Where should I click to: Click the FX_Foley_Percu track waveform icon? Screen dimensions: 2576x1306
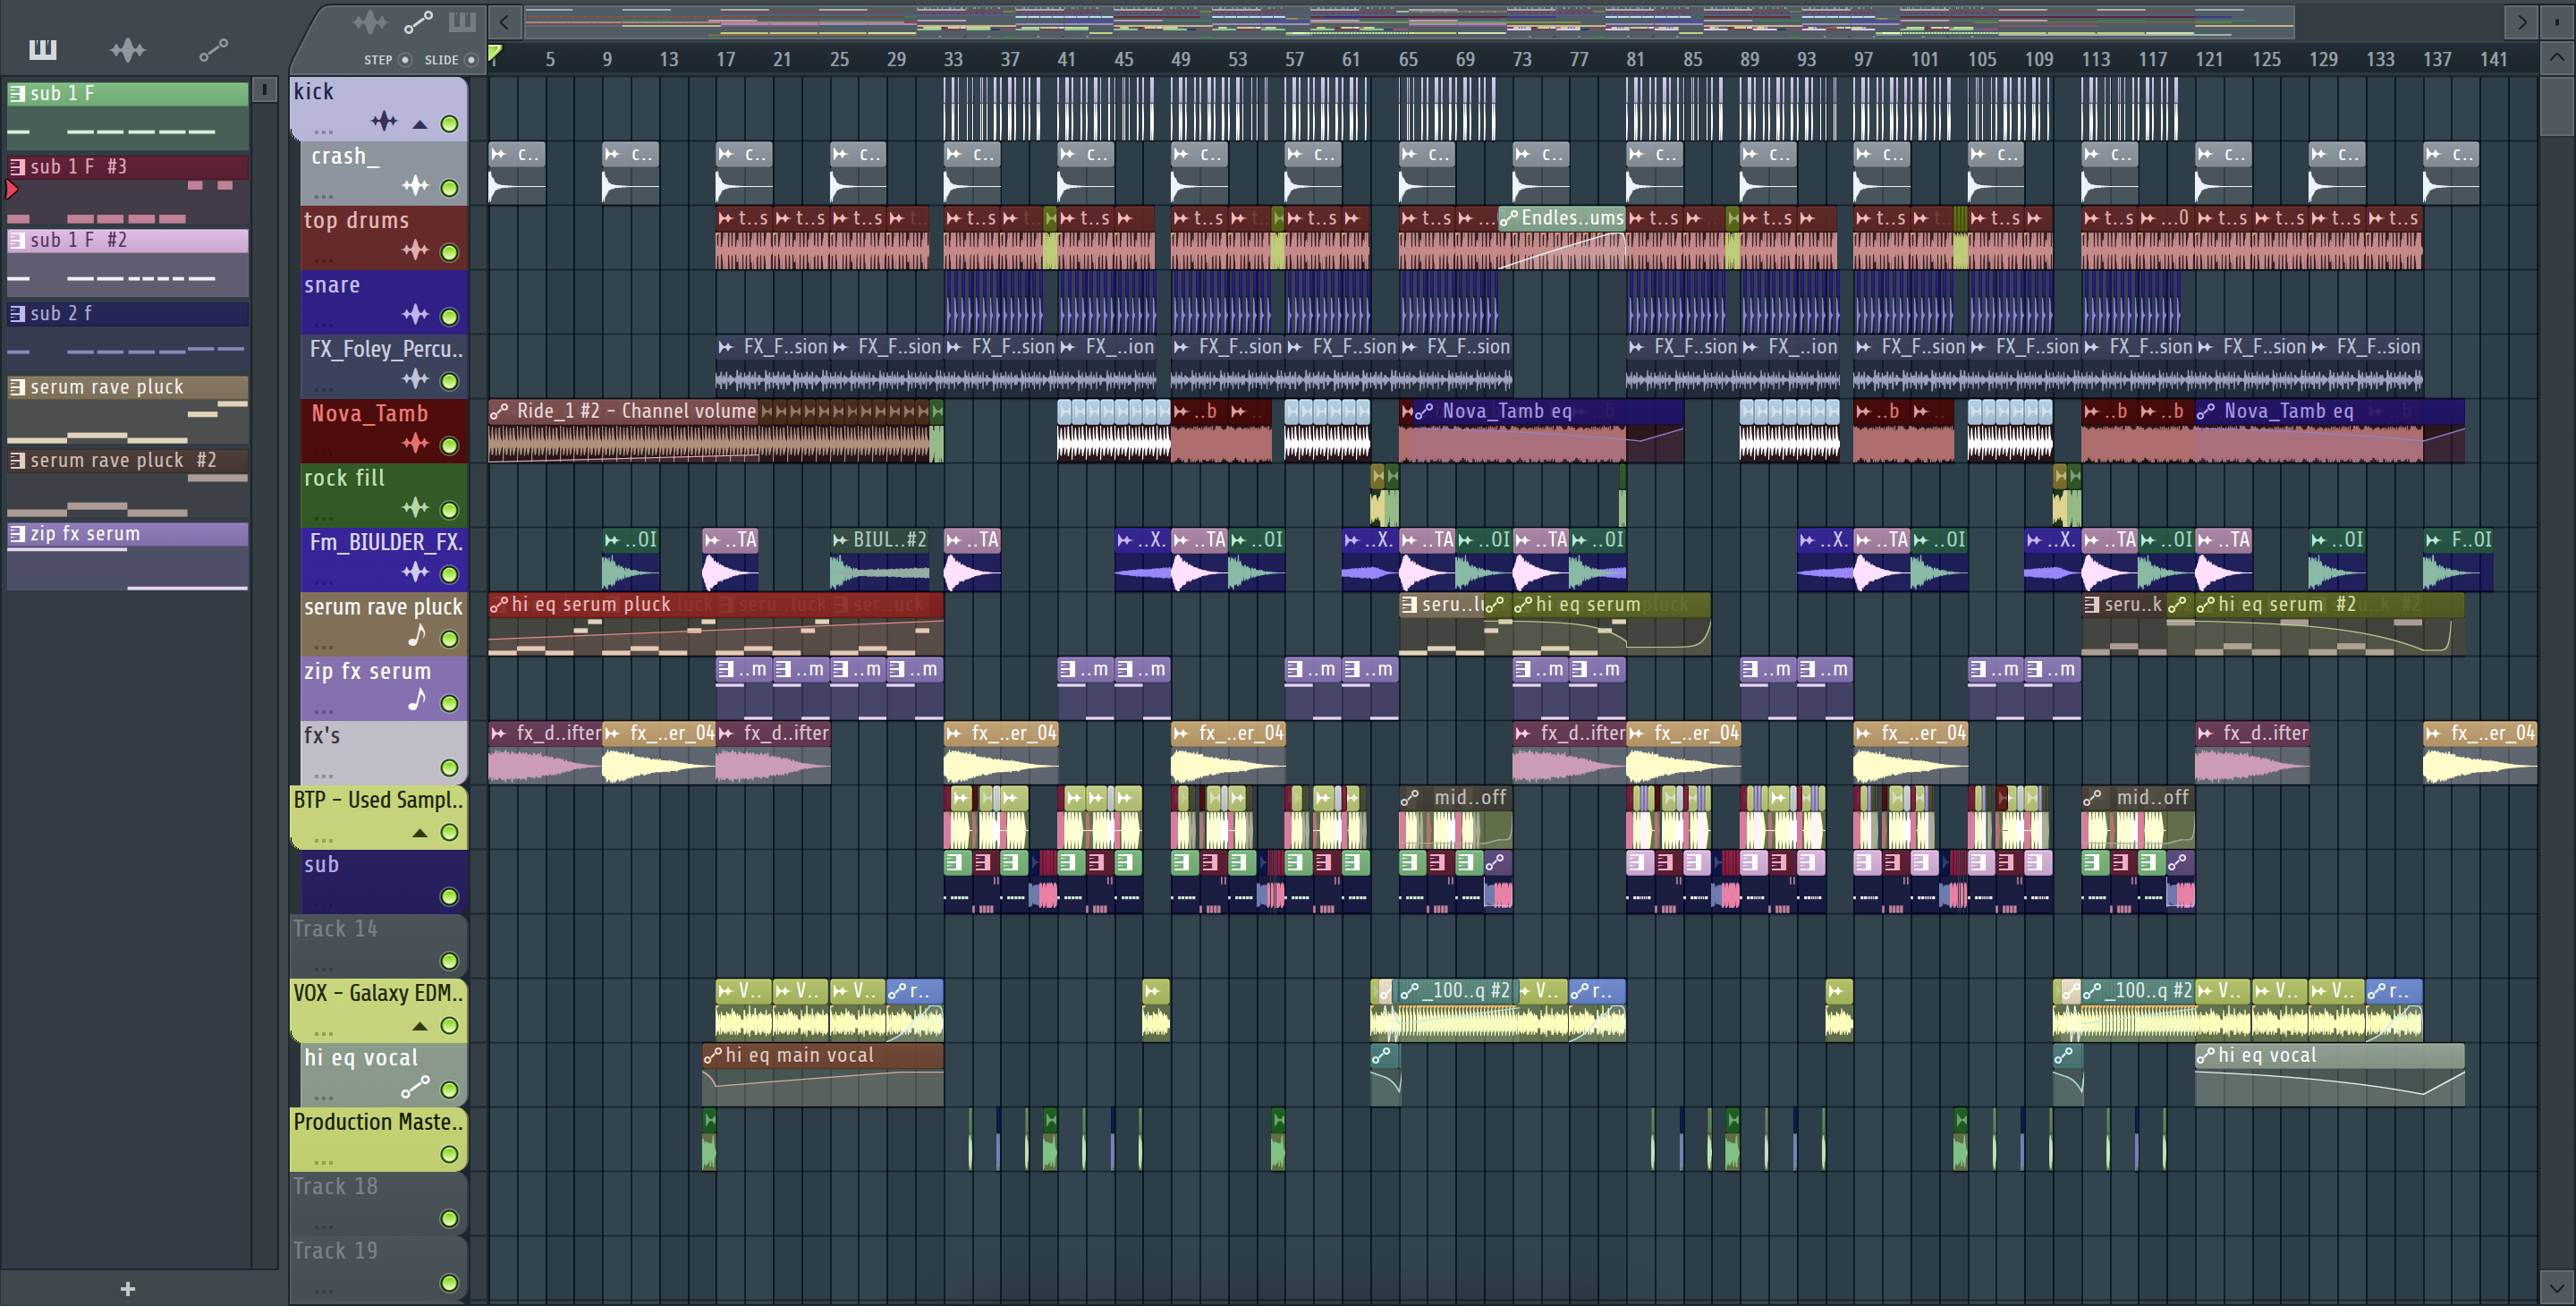(x=415, y=379)
